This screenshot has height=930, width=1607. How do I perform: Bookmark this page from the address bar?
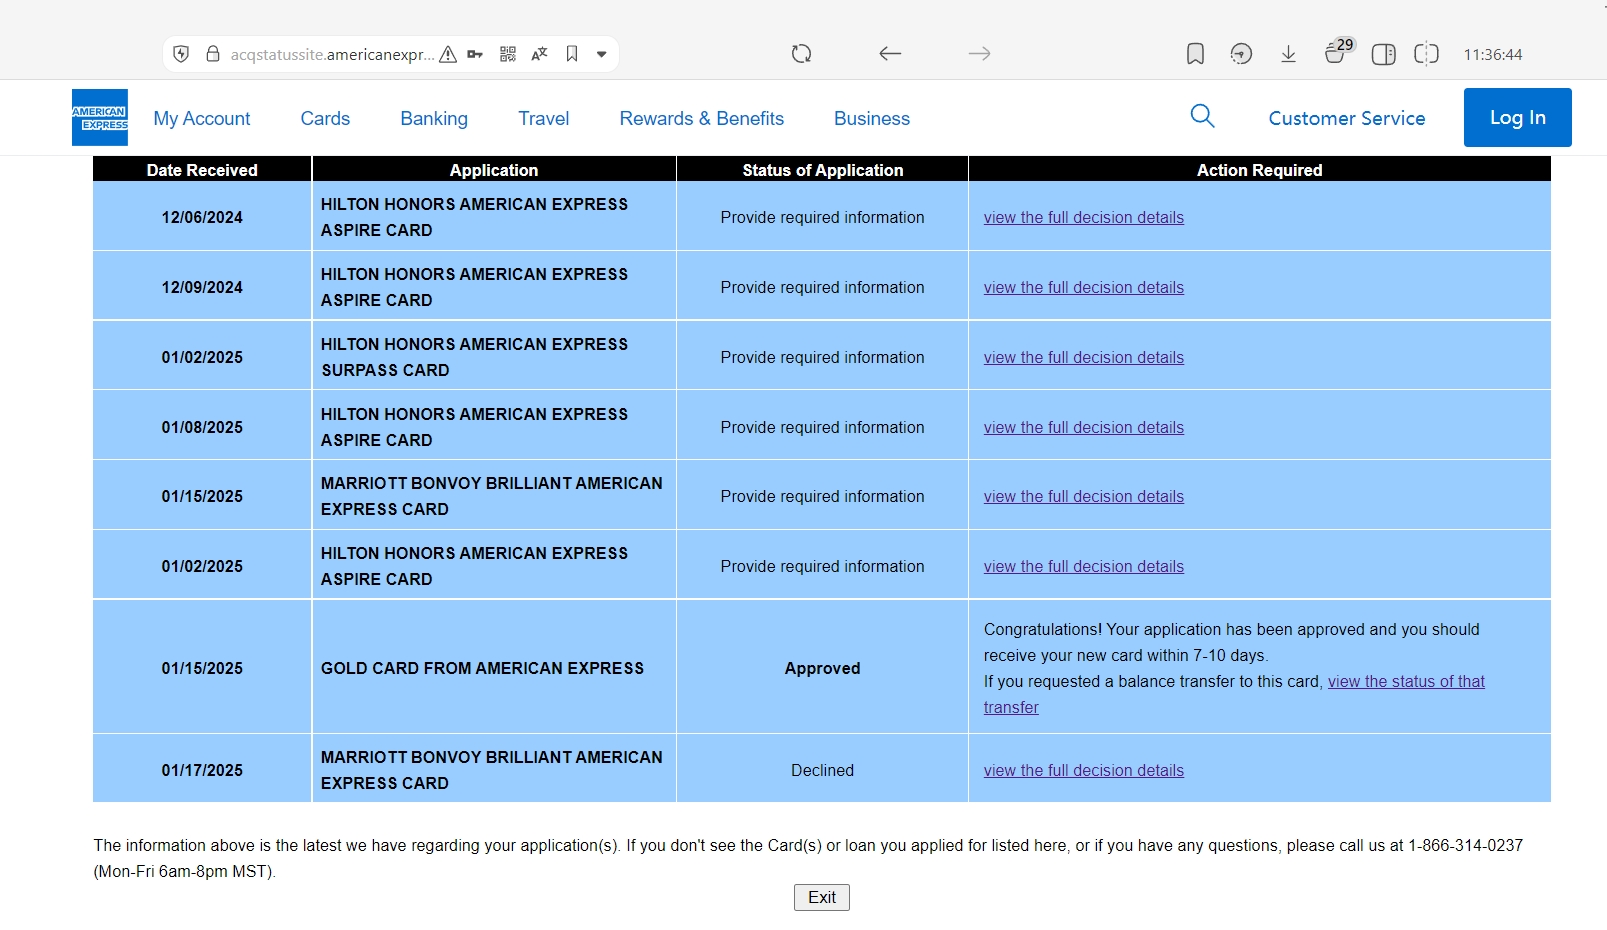(x=572, y=54)
